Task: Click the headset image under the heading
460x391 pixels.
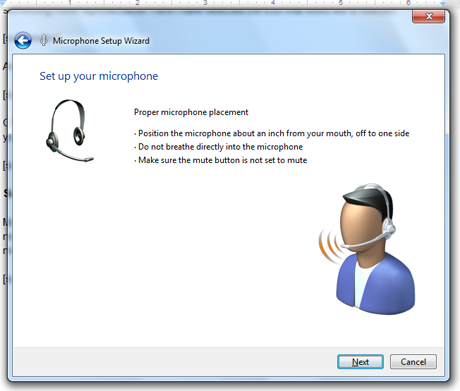Action: pyautogui.click(x=70, y=131)
